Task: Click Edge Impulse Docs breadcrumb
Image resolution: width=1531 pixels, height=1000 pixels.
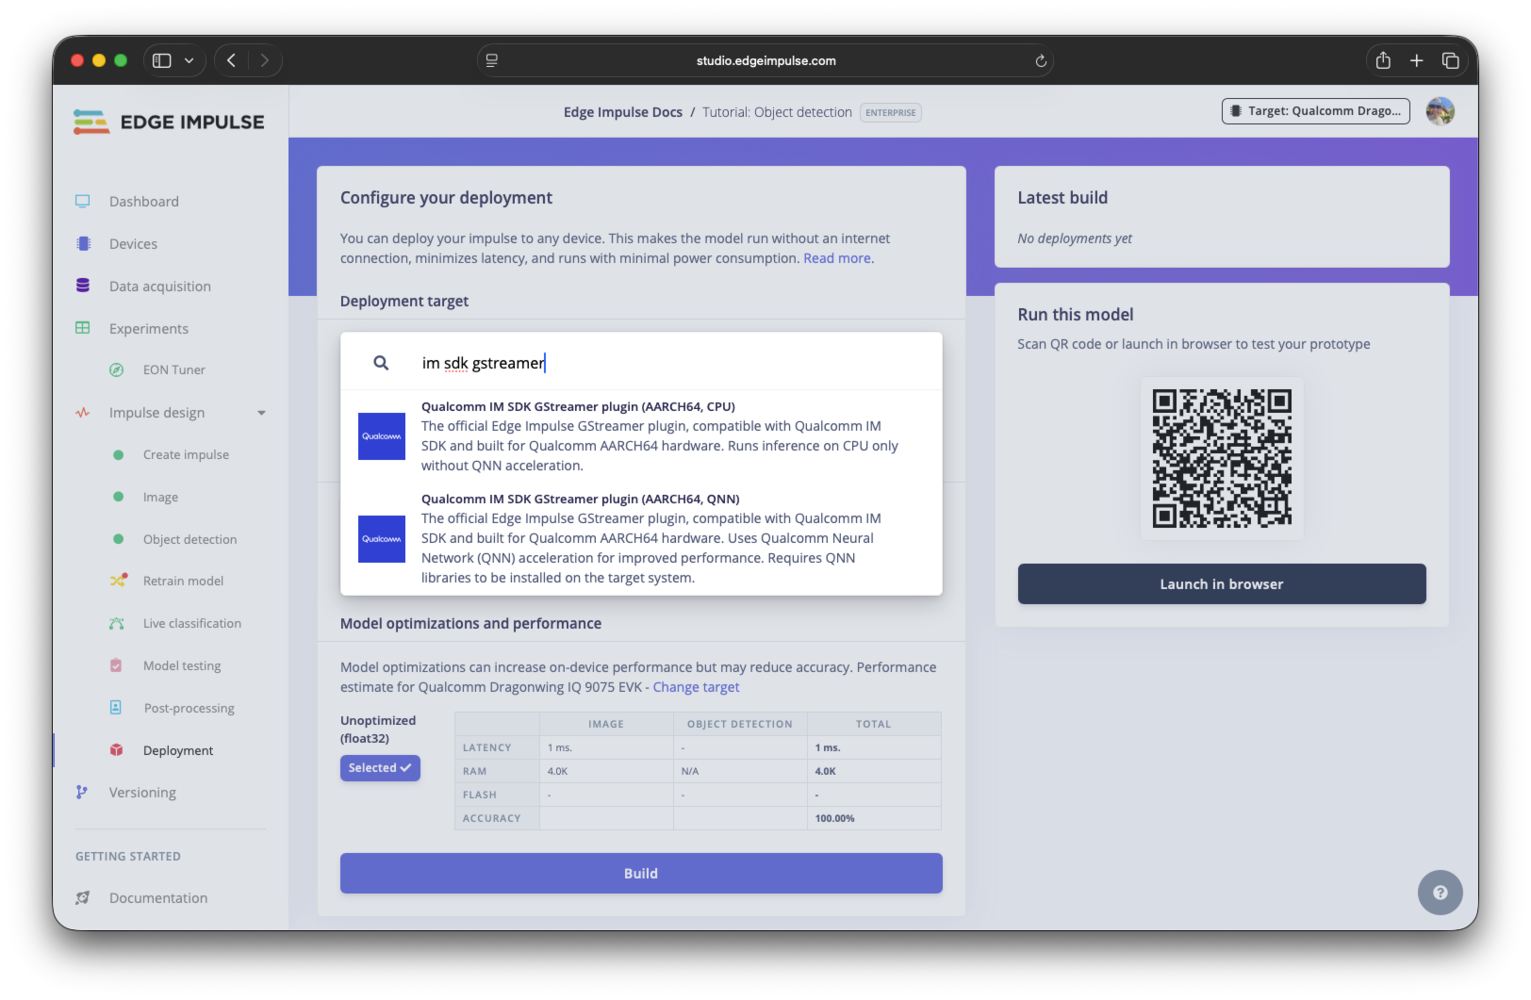Action: click(623, 112)
